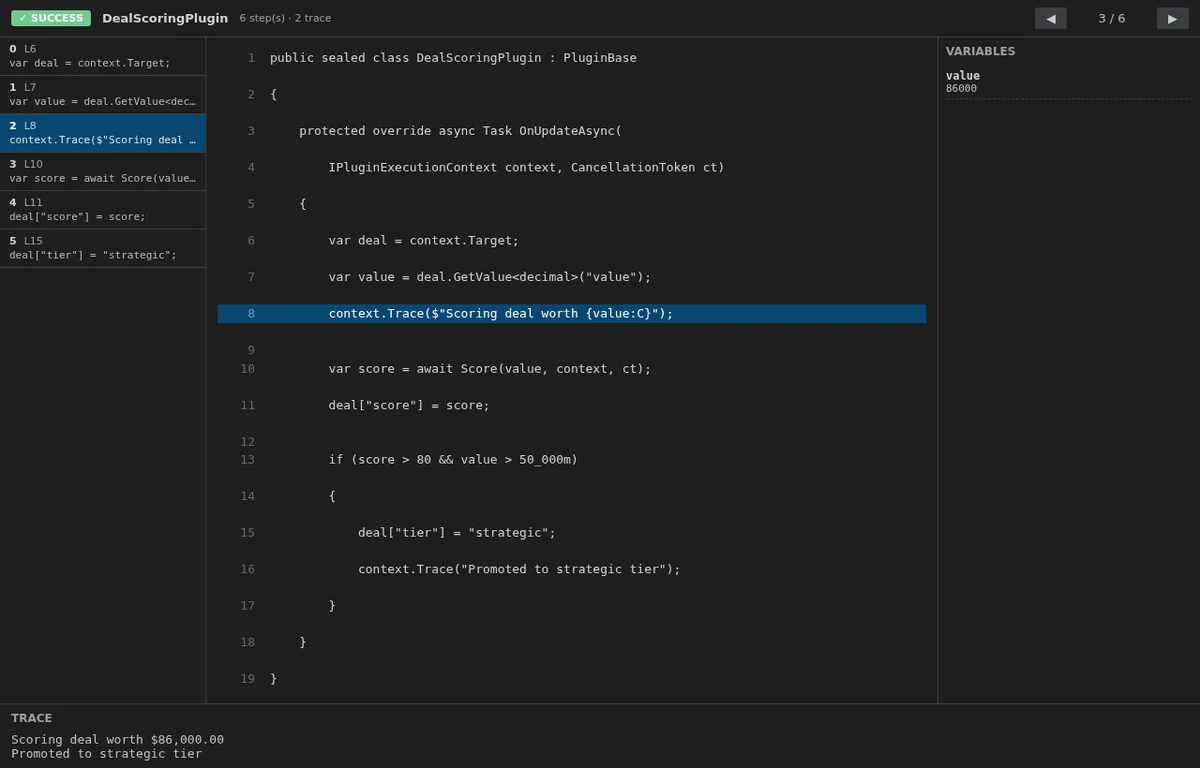
Task: Select step 4 'deal["score"] = score;'
Action: tap(103, 210)
